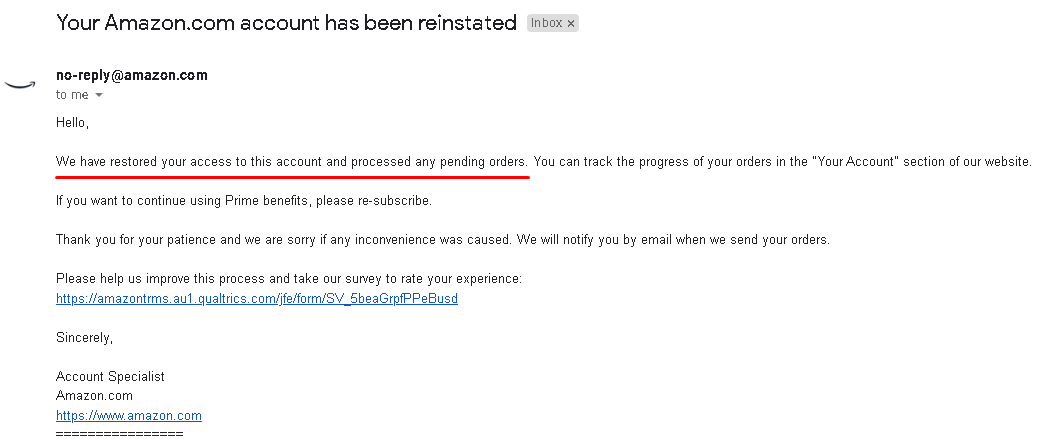
Task: Click the "Hello," greeting line
Action: 73,123
